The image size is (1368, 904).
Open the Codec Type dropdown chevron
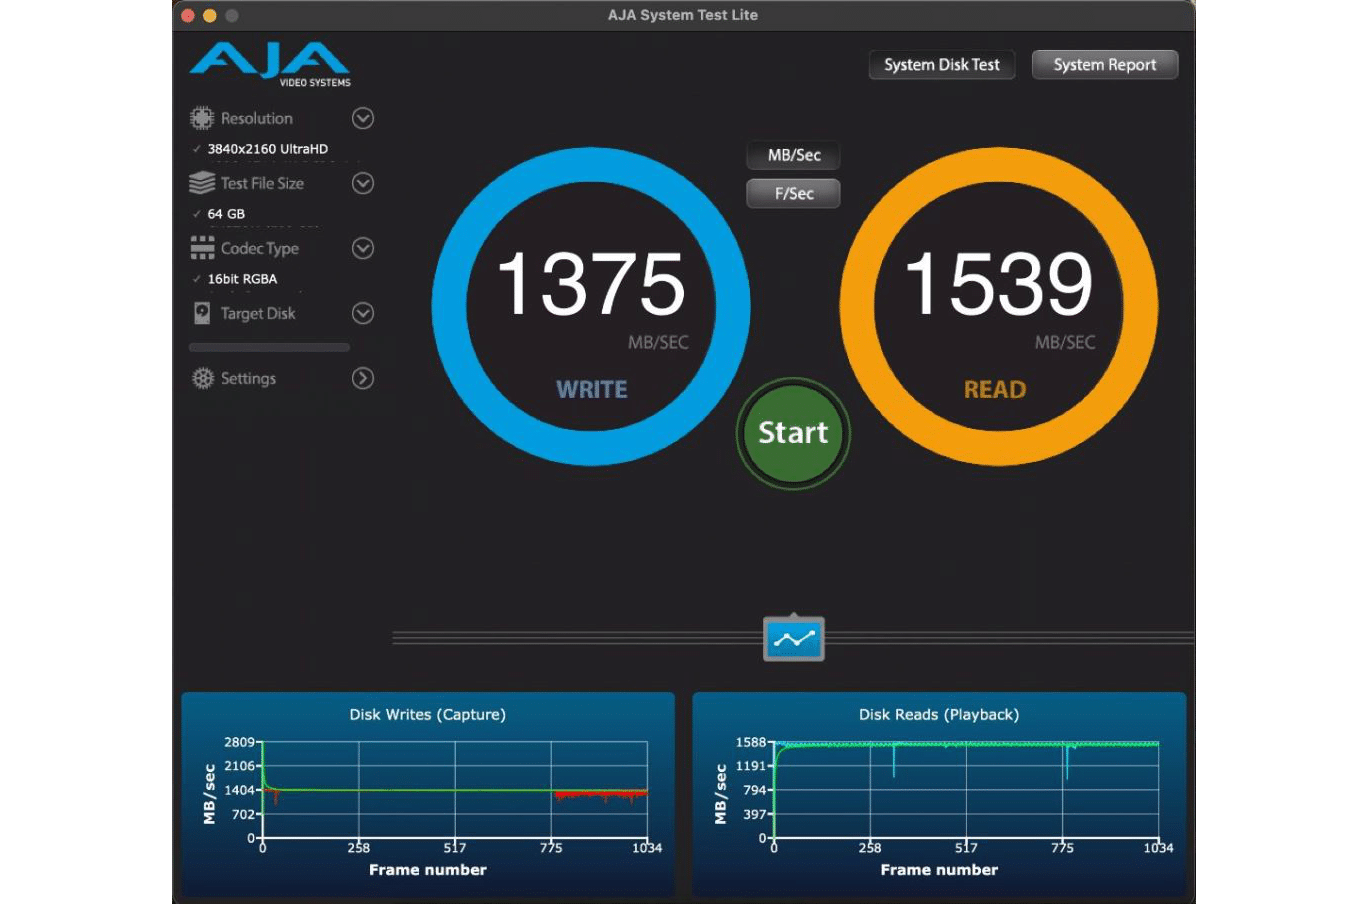pyautogui.click(x=363, y=248)
